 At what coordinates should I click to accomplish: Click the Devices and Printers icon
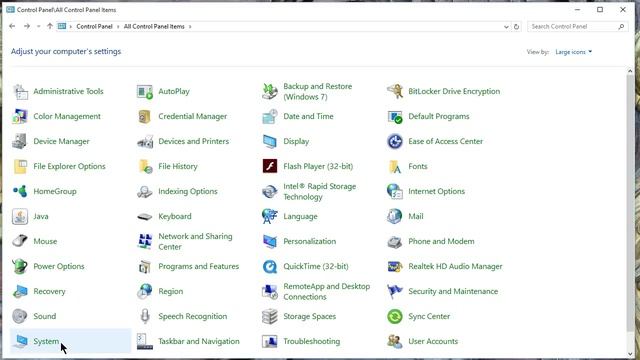point(145,141)
